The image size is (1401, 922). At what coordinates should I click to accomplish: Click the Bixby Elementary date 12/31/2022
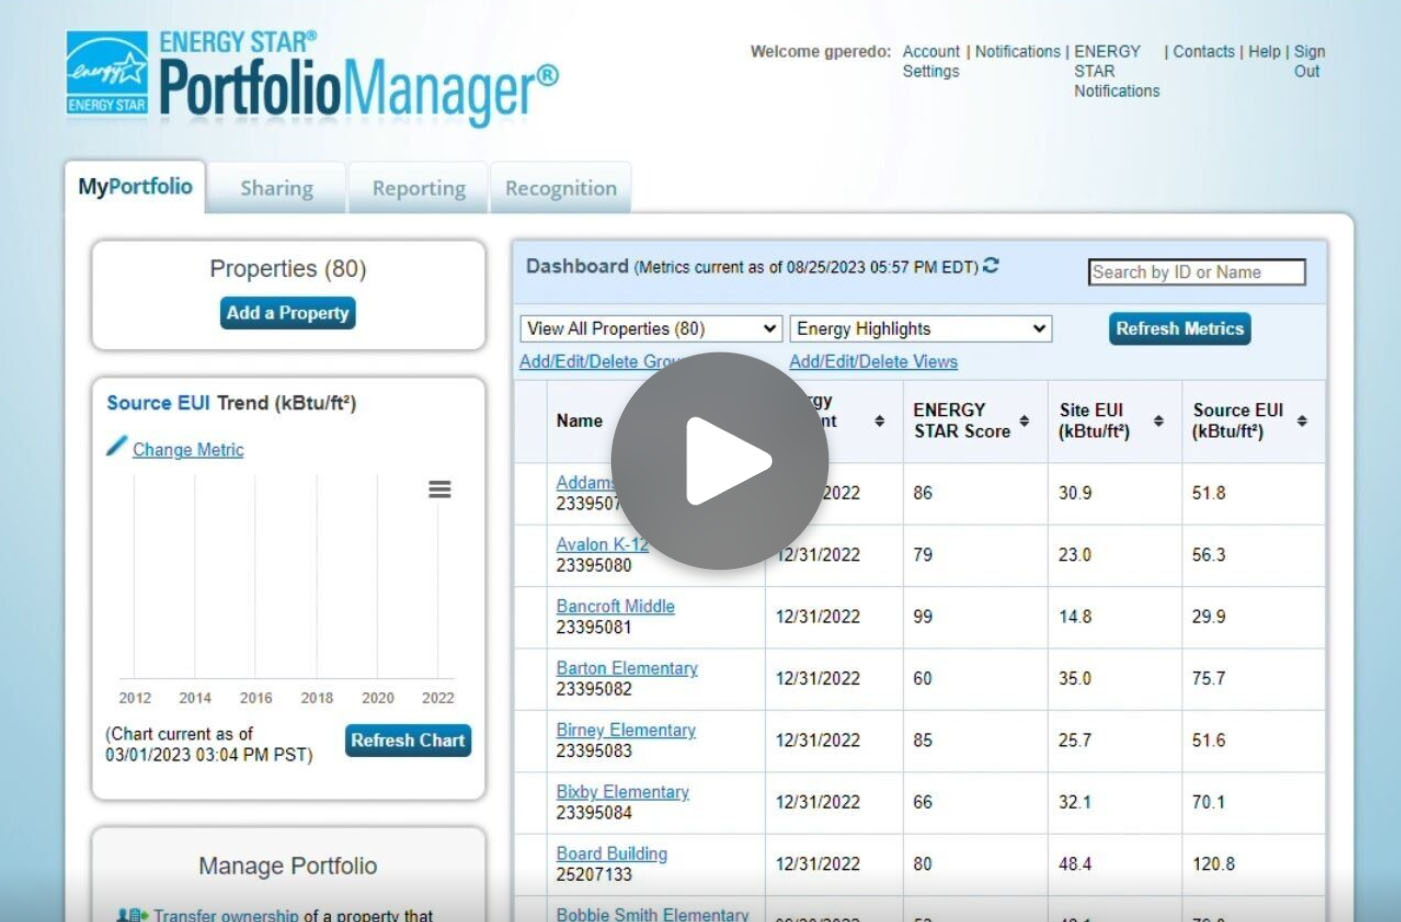tap(818, 802)
